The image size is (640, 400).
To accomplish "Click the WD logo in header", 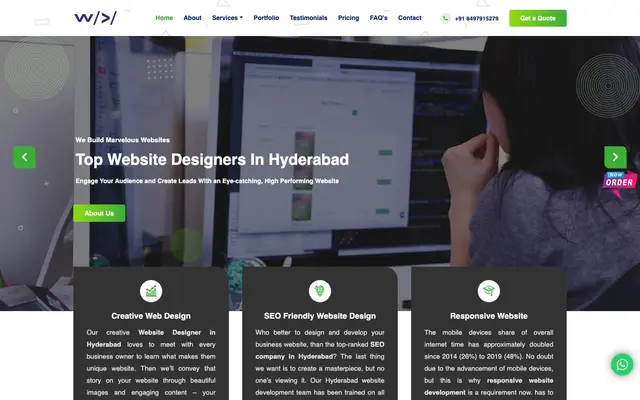I will (96, 18).
